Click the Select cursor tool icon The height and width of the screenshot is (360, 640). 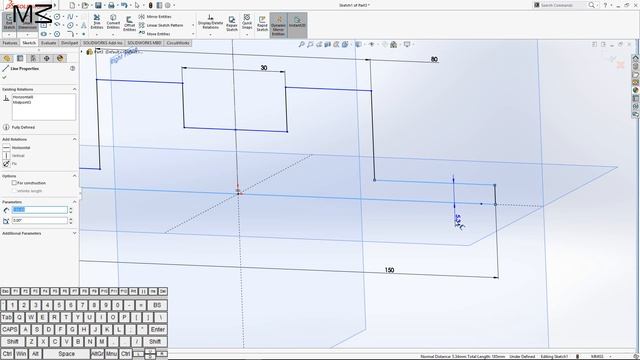tap(137, 5)
